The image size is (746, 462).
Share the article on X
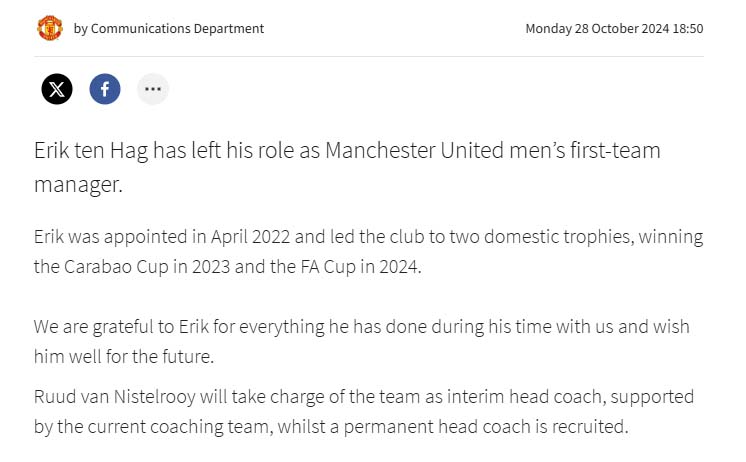click(x=57, y=89)
